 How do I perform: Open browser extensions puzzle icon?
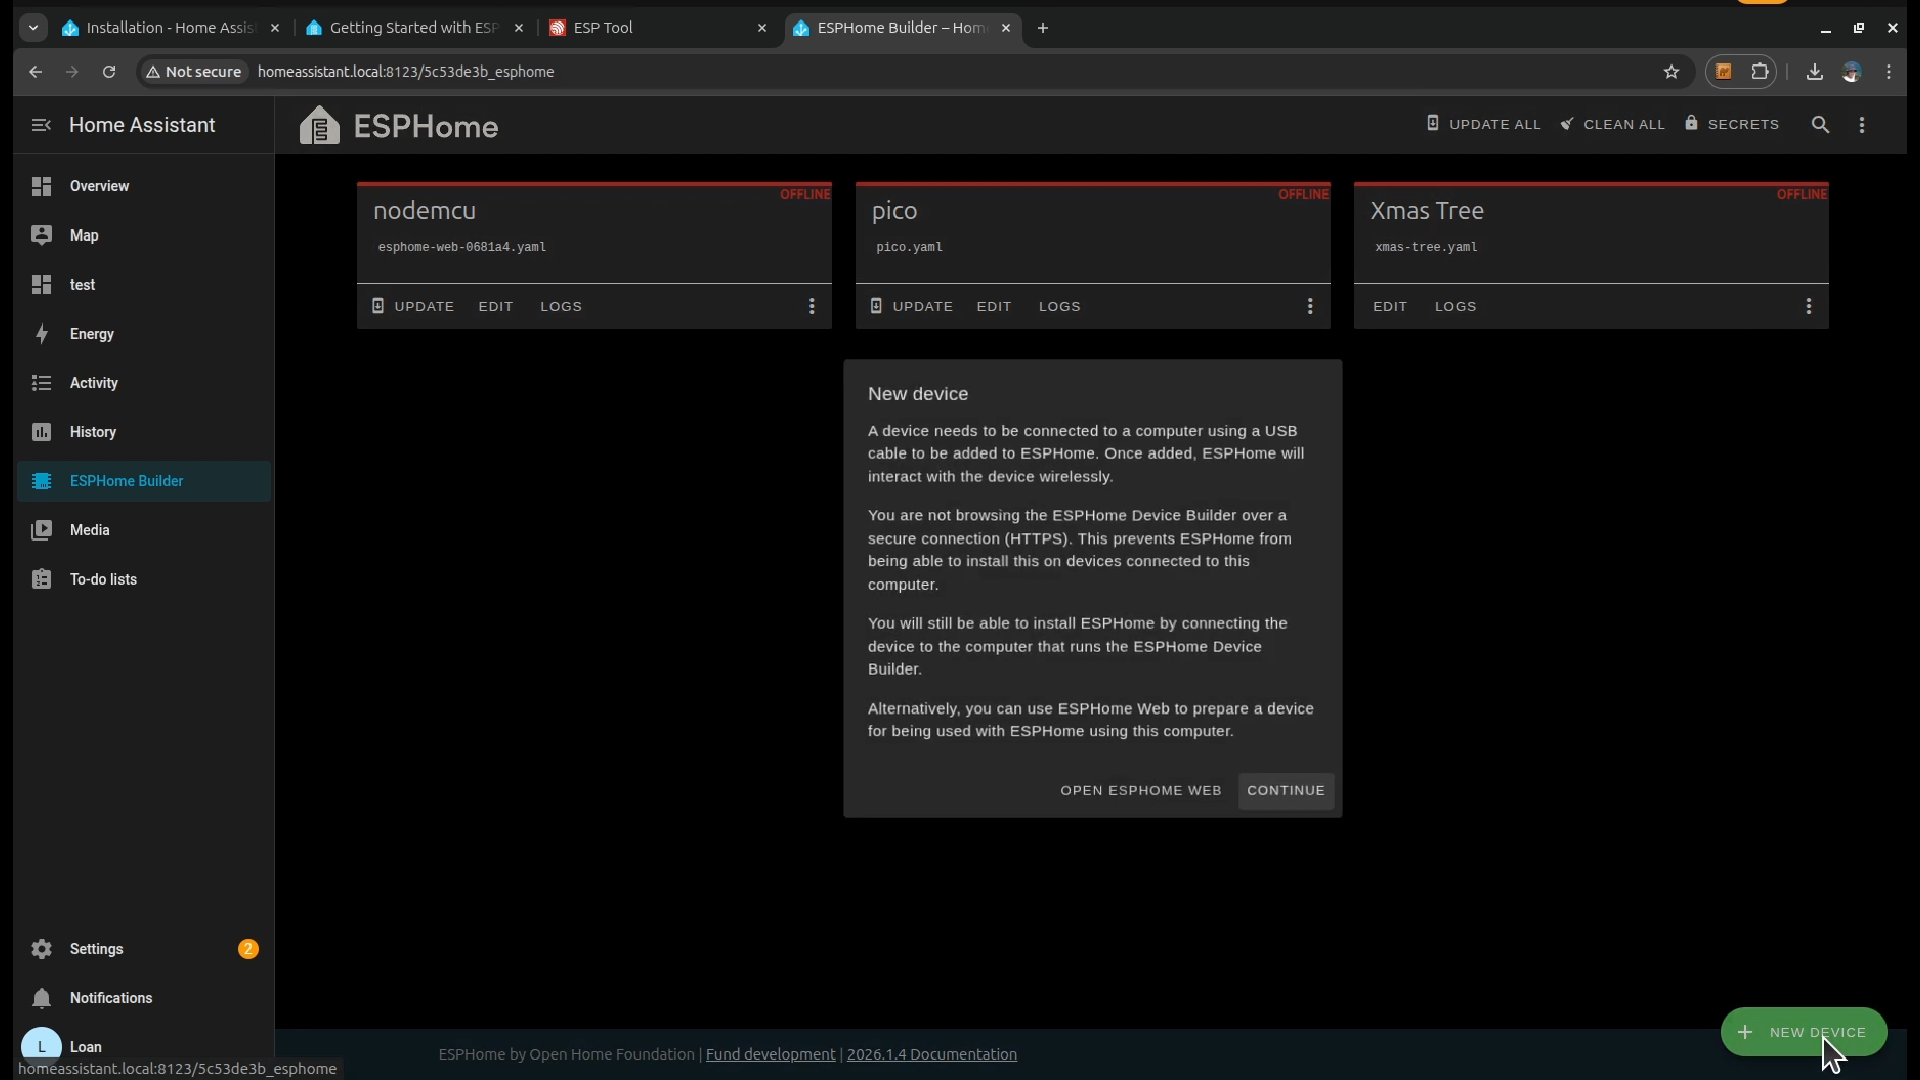1760,72
